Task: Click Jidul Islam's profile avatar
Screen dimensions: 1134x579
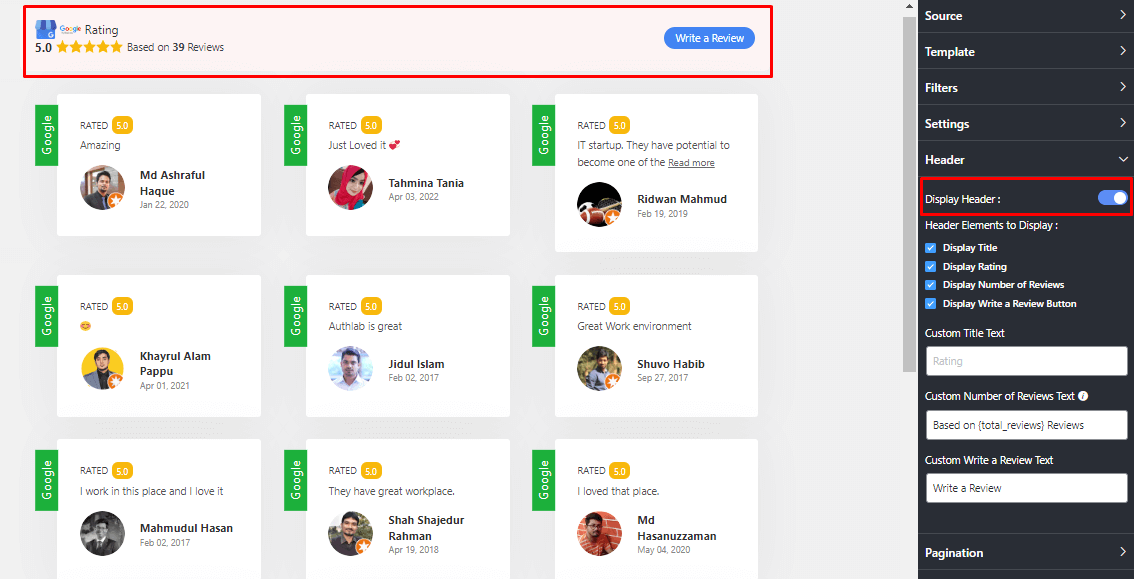Action: [350, 369]
